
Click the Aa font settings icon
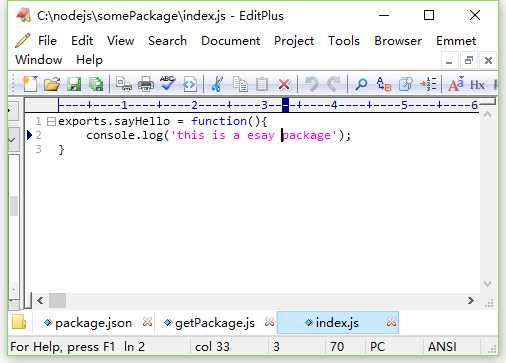[456, 84]
